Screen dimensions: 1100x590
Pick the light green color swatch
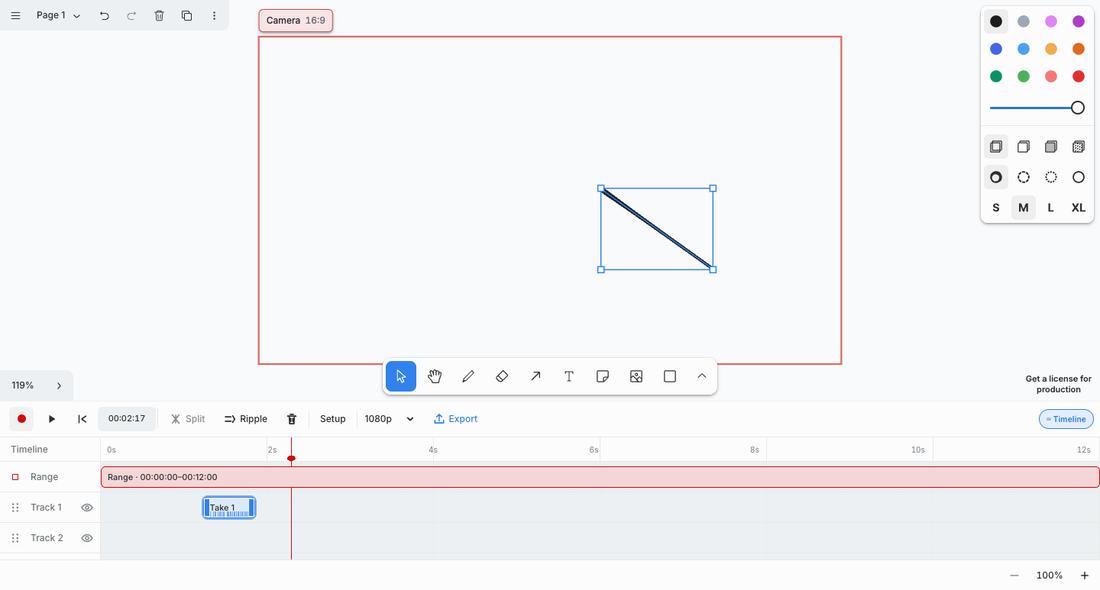point(1024,76)
